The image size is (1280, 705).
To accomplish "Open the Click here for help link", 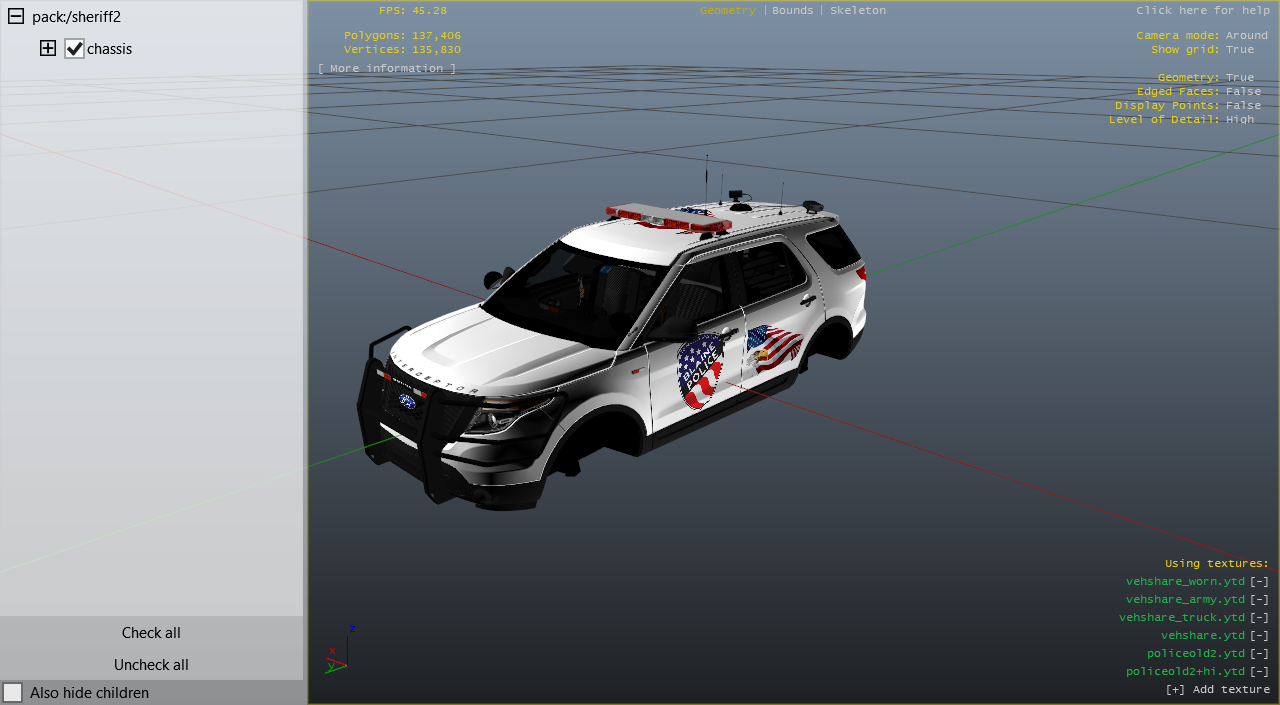I will click(1202, 10).
